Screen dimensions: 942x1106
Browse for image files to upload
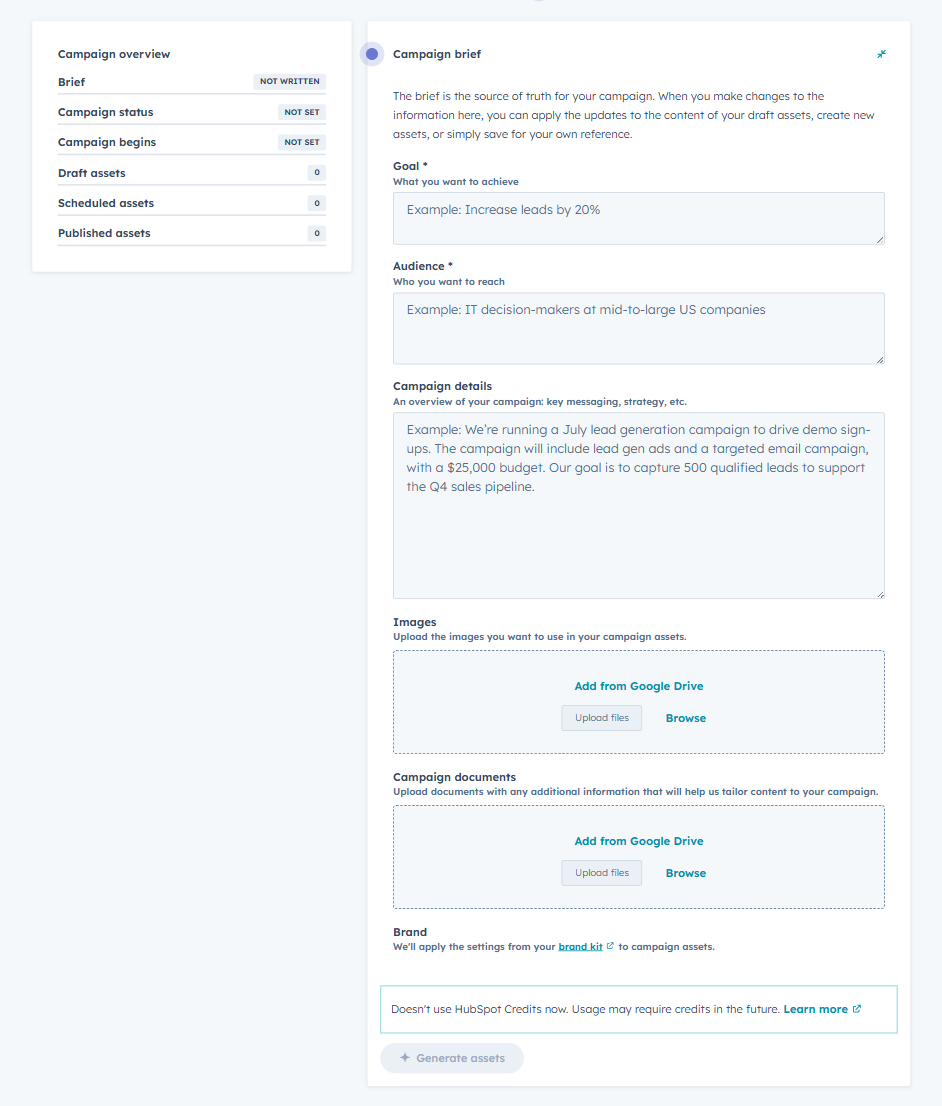[685, 717]
